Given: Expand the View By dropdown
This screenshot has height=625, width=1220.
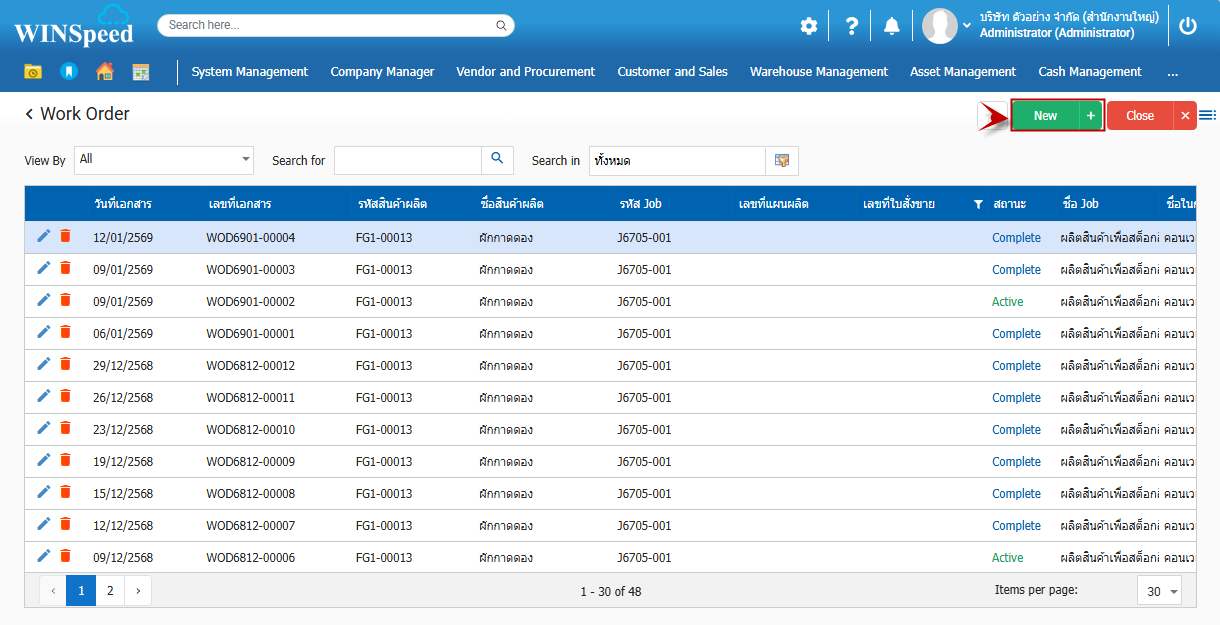Looking at the screenshot, I should tap(246, 160).
